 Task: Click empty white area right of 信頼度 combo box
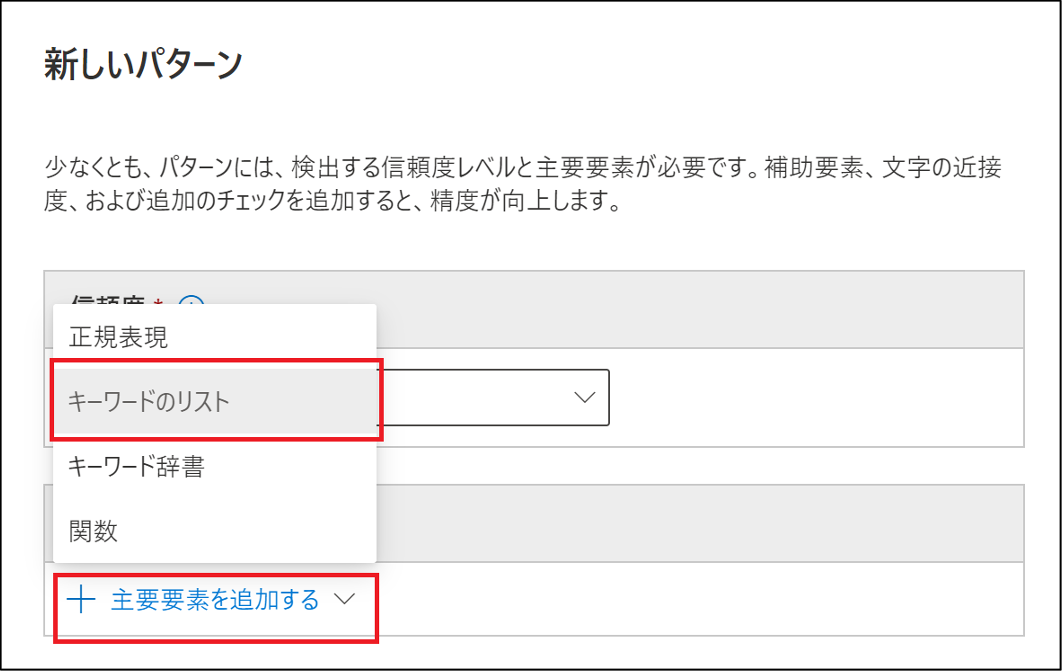(x=814, y=398)
